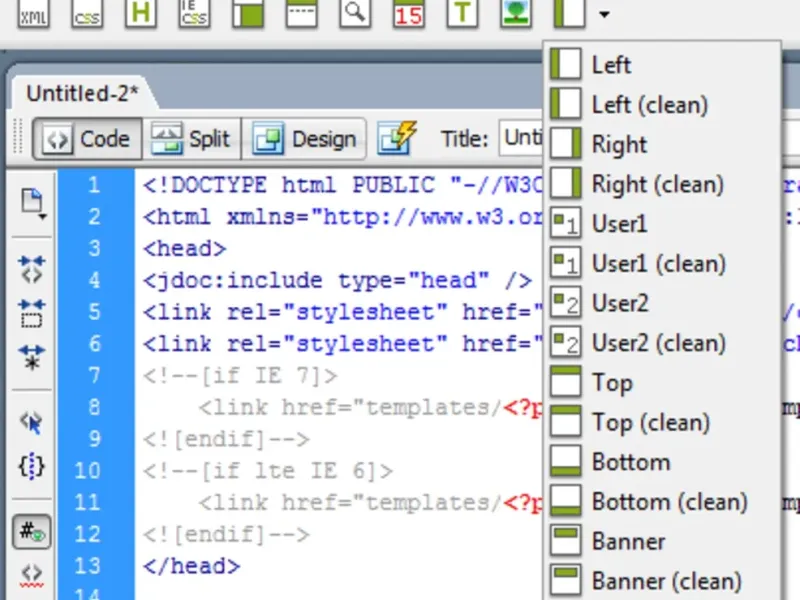Open the documents icon in code toolbar

[33, 203]
